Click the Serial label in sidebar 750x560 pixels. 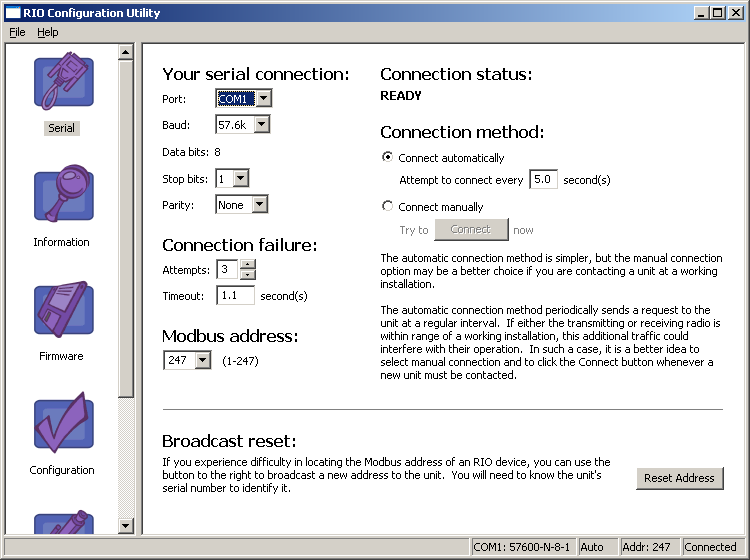[x=61, y=128]
